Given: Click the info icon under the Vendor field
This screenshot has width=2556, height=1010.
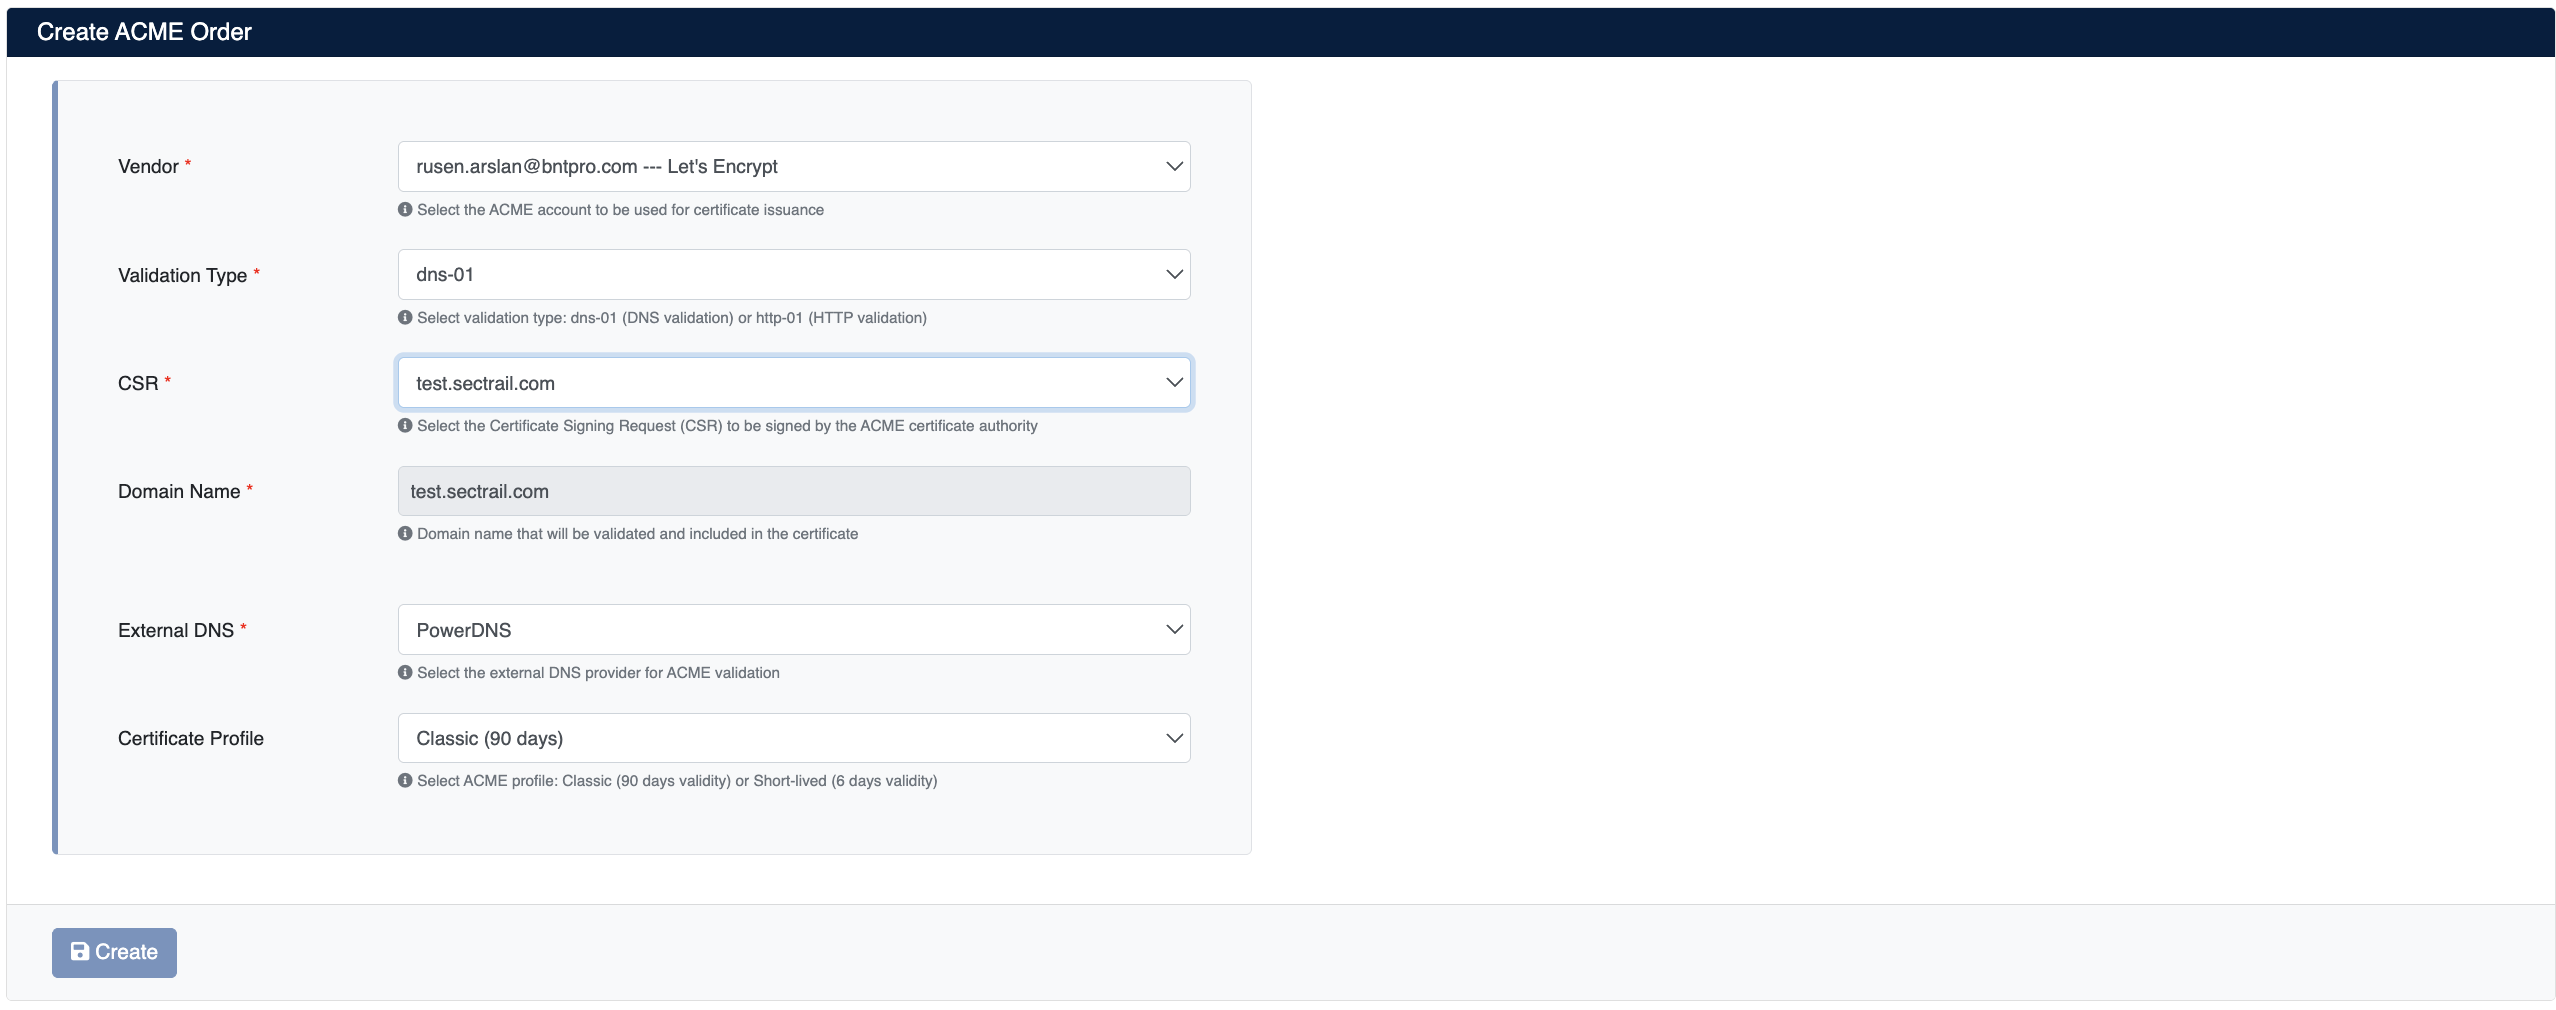Looking at the screenshot, I should [x=405, y=210].
